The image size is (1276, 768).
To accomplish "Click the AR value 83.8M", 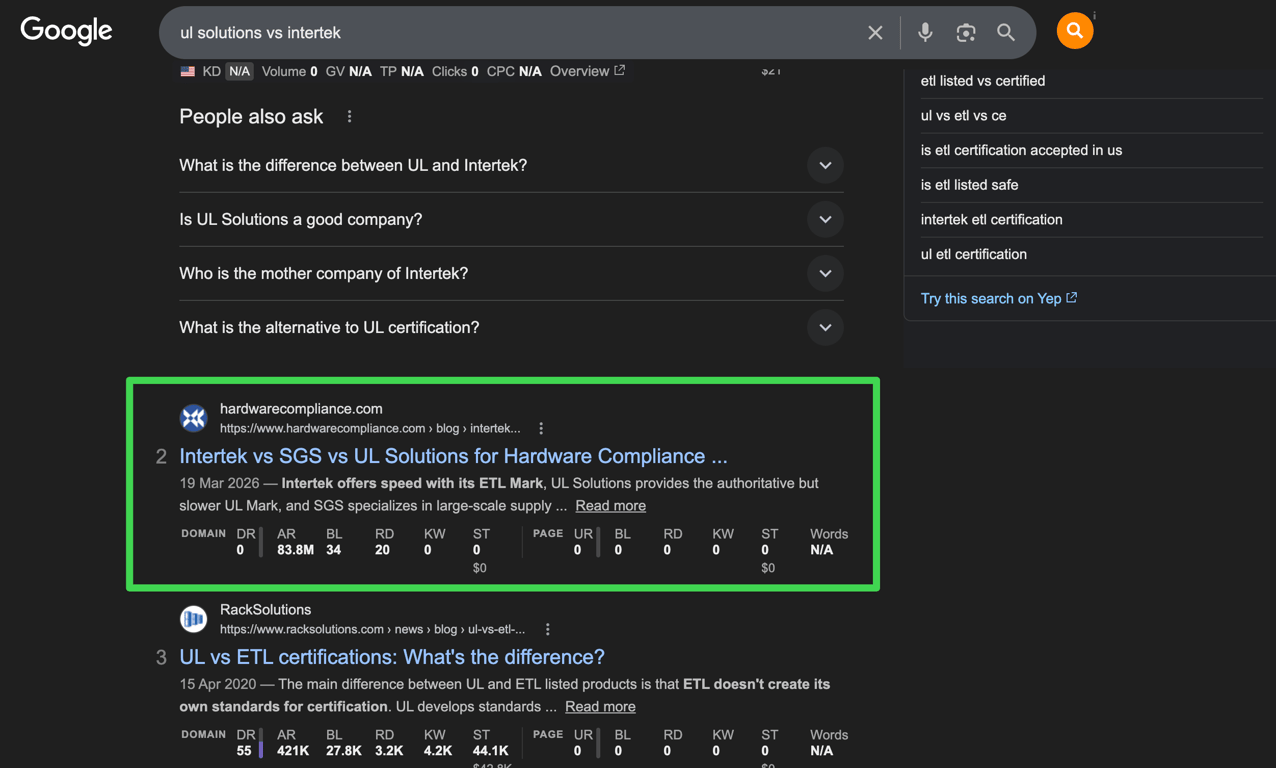I will pos(295,550).
